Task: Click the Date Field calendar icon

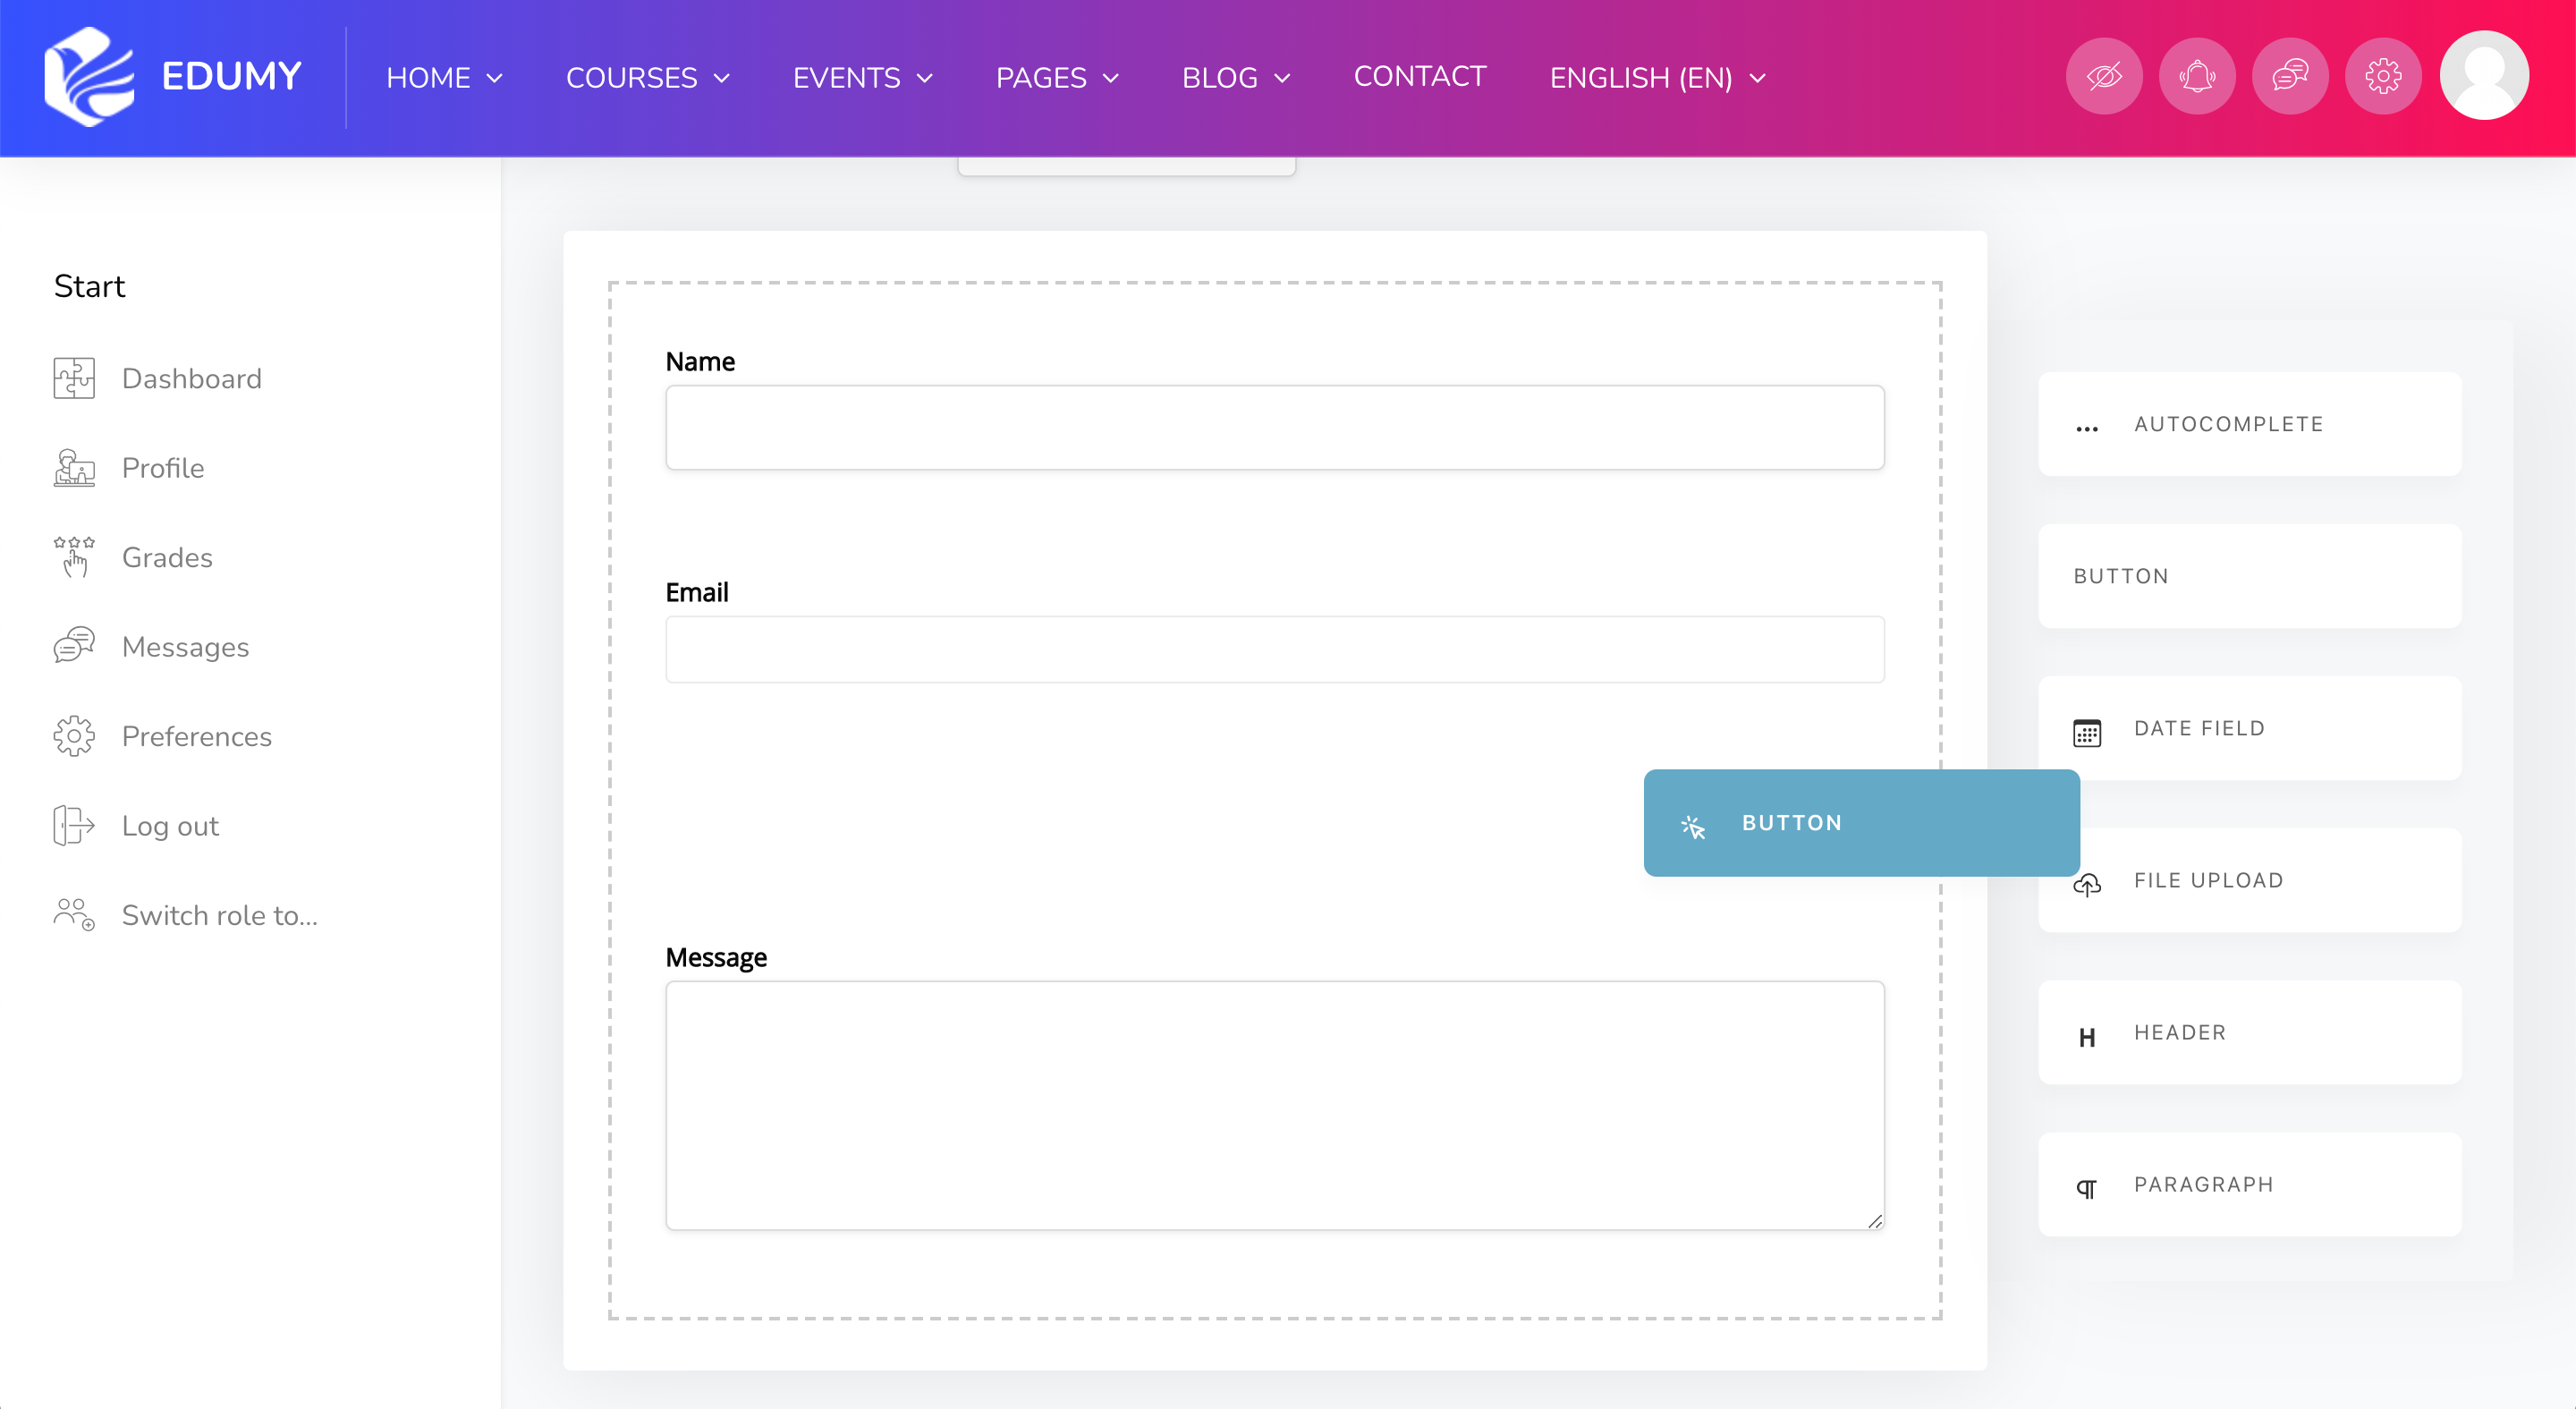Action: pyautogui.click(x=2087, y=733)
